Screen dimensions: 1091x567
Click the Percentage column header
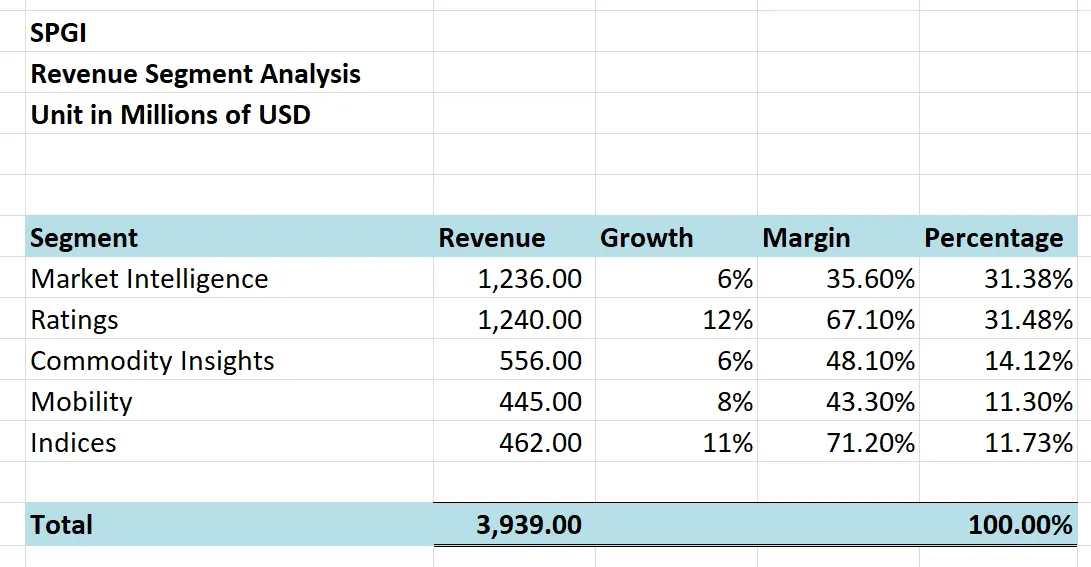[x=993, y=238]
